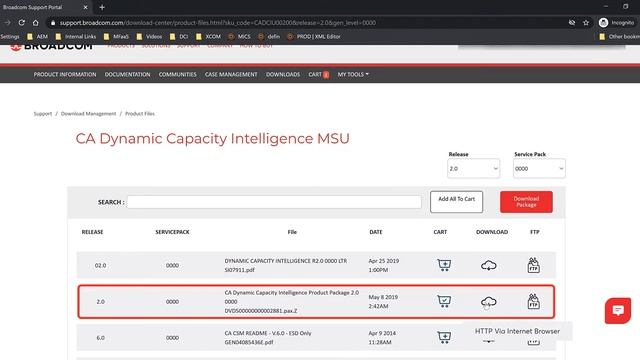
Task: Click the red Download Package button
Action: 526,202
